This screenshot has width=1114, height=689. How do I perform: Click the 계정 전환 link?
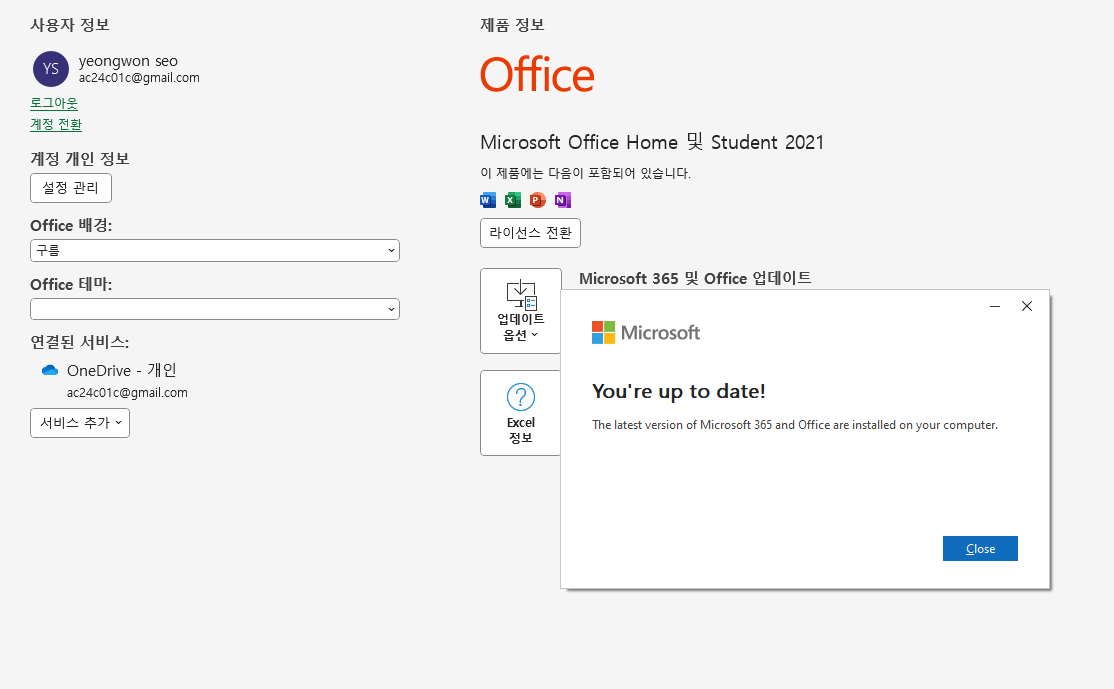(x=56, y=124)
